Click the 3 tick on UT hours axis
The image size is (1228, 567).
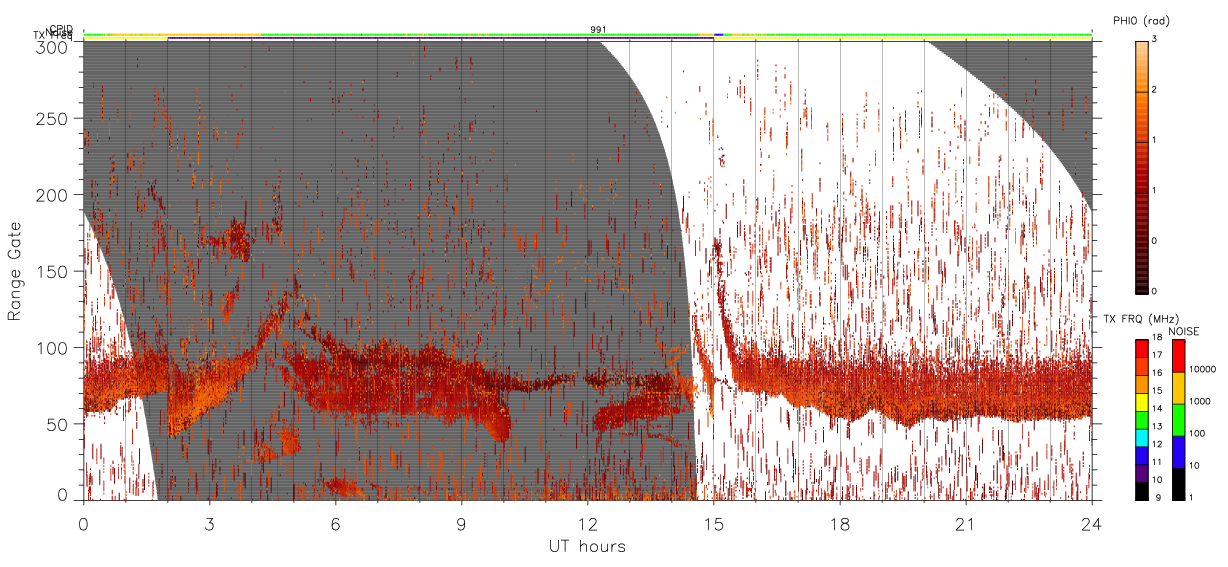coord(209,523)
